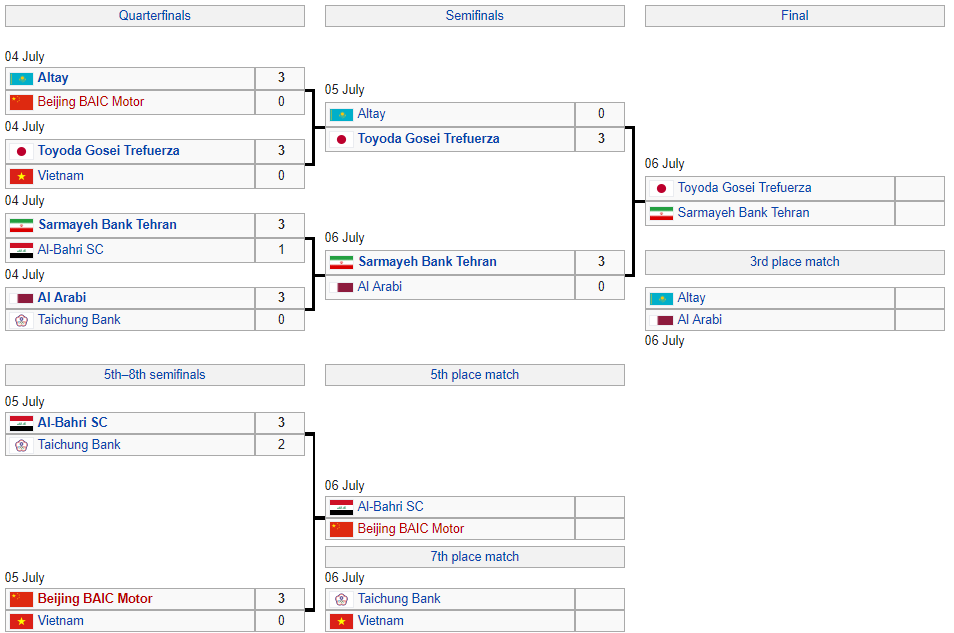Open Al Arabi link in 3rd place match
This screenshot has width=954, height=633.
[x=700, y=320]
